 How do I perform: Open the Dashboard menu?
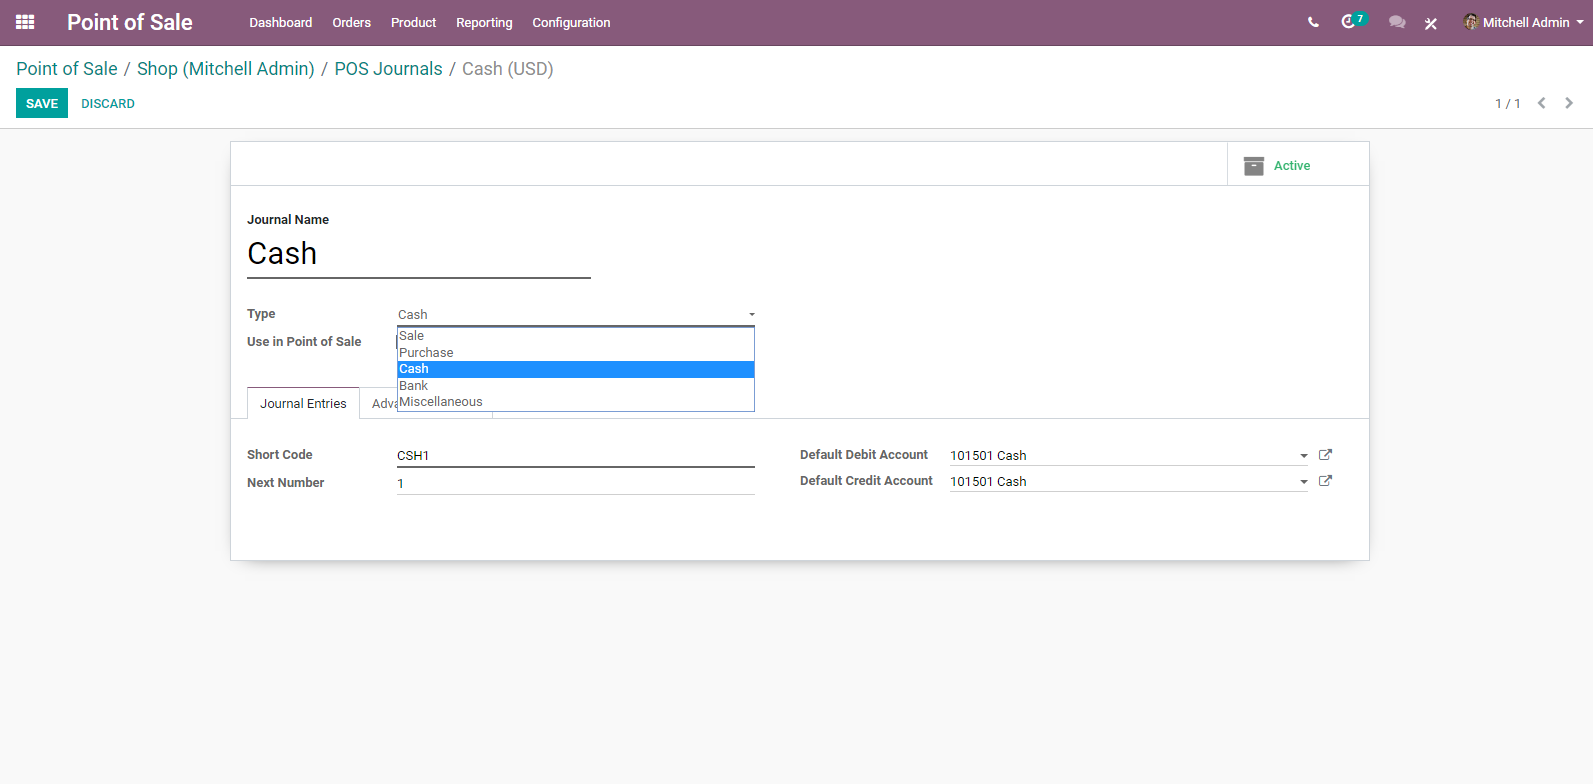pos(281,22)
